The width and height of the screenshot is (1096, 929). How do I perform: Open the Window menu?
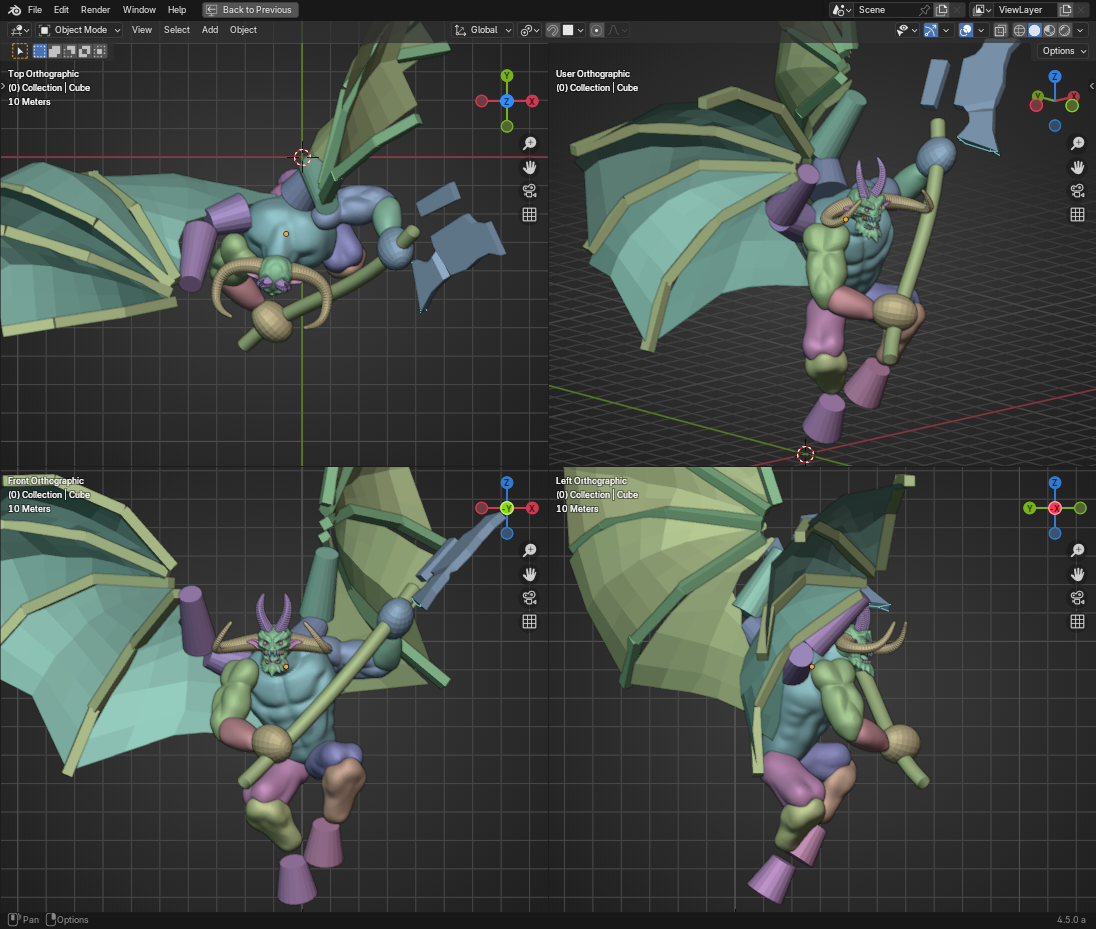pyautogui.click(x=139, y=10)
